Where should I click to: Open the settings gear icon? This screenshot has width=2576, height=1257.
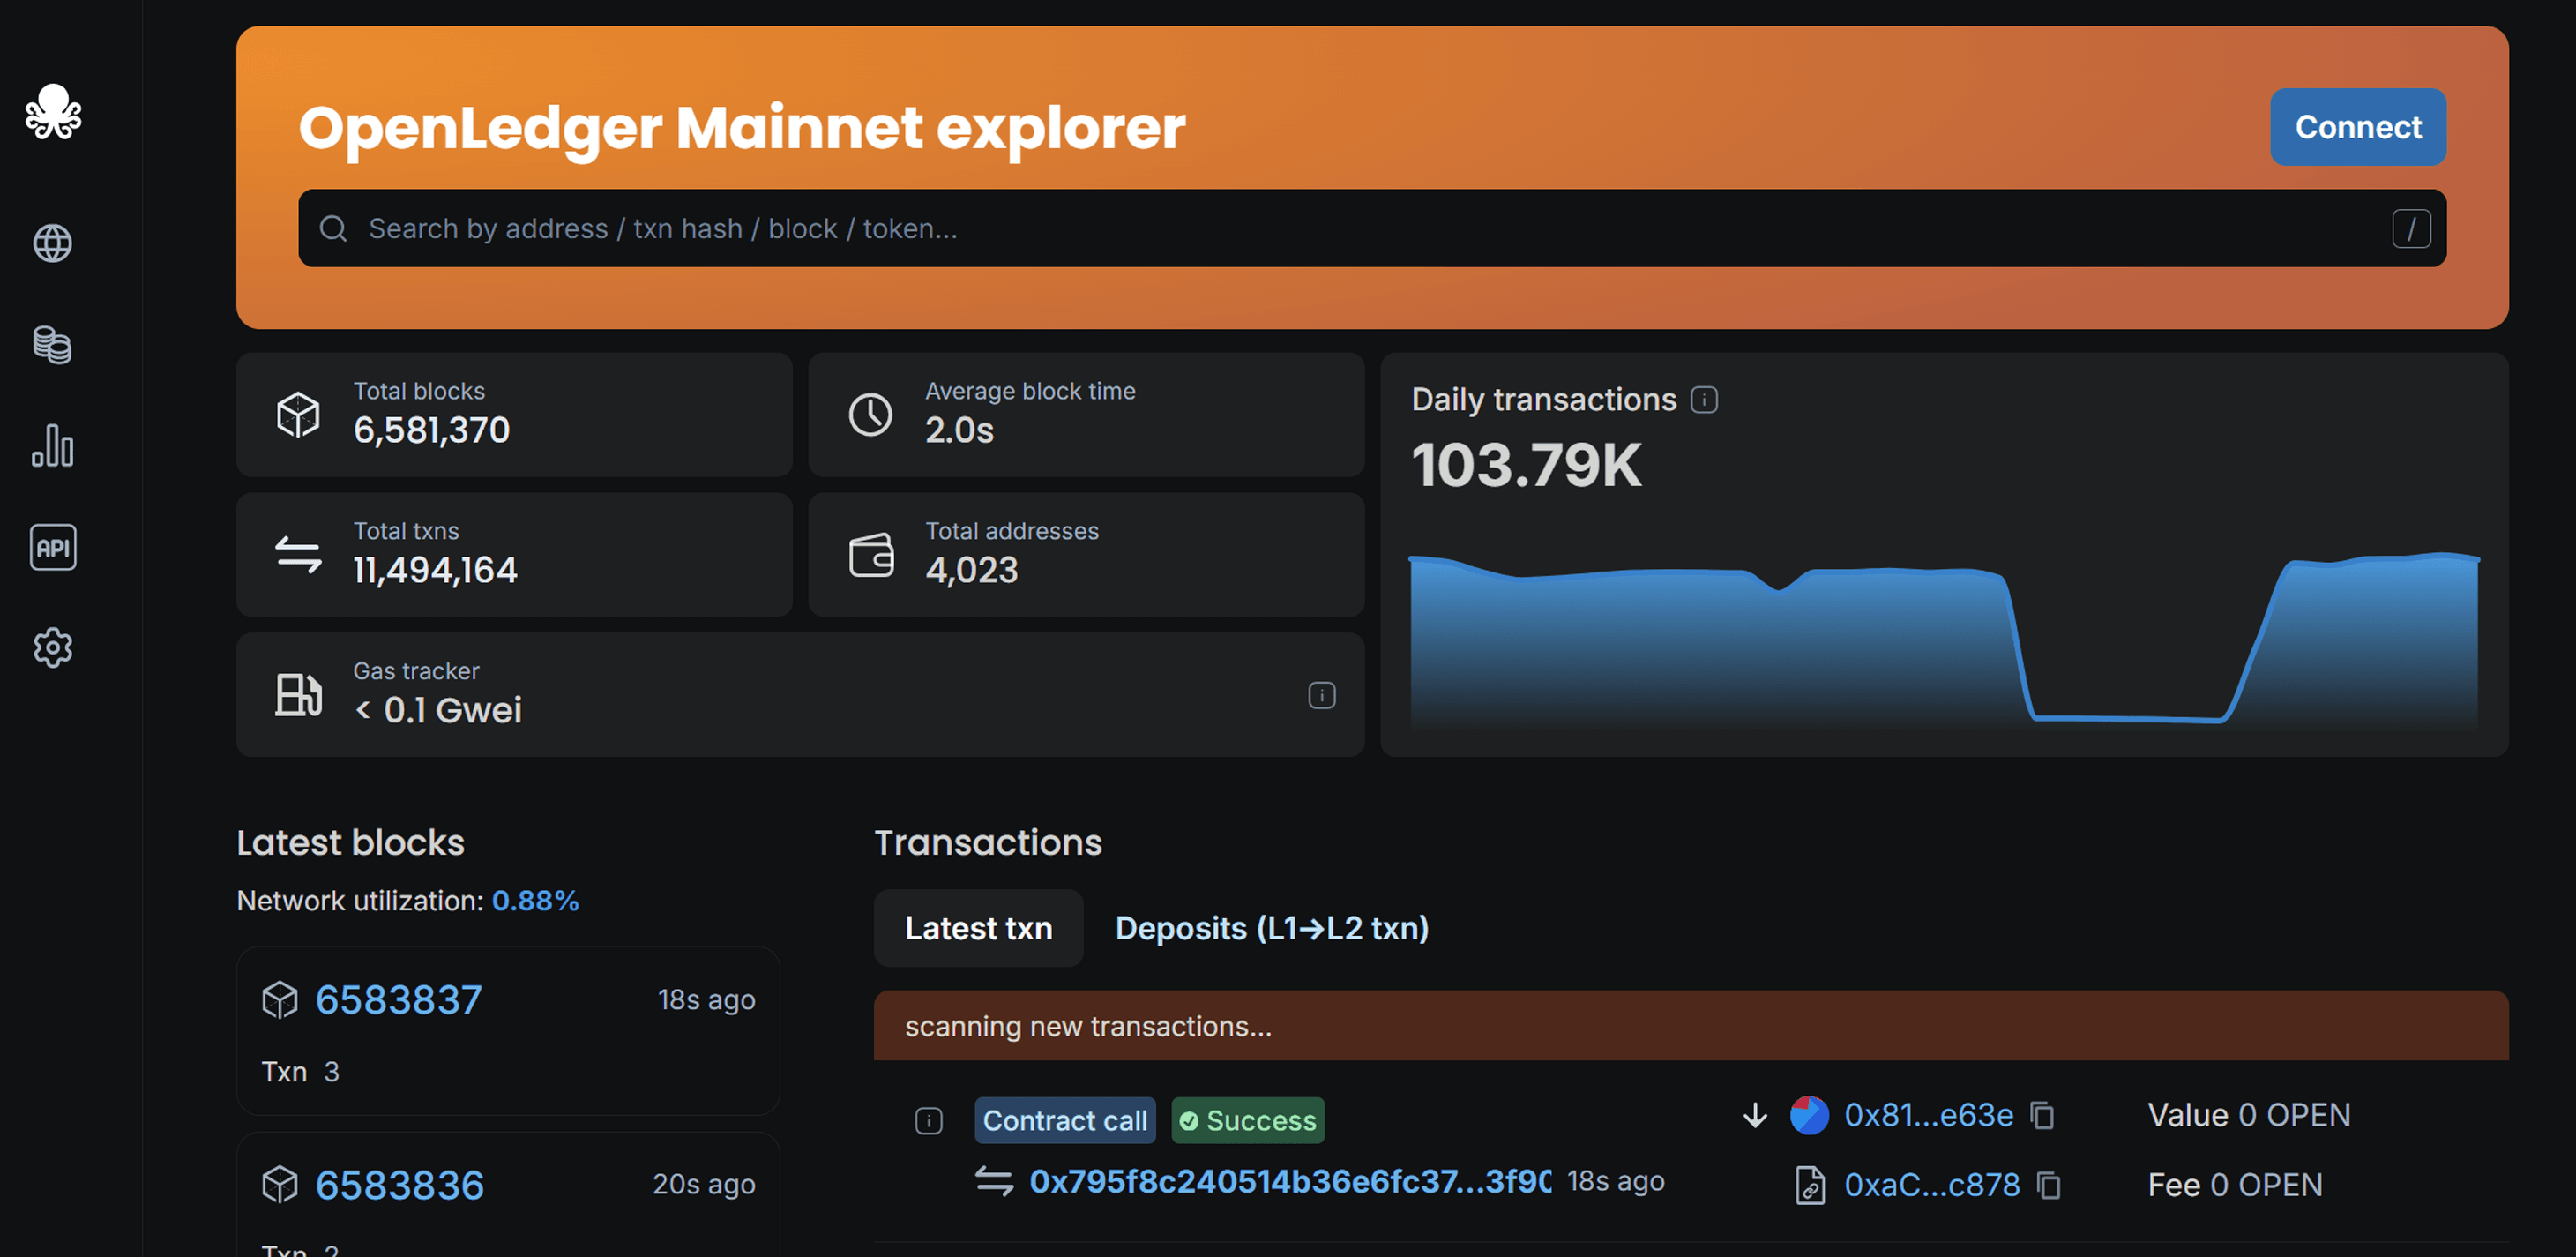click(53, 648)
